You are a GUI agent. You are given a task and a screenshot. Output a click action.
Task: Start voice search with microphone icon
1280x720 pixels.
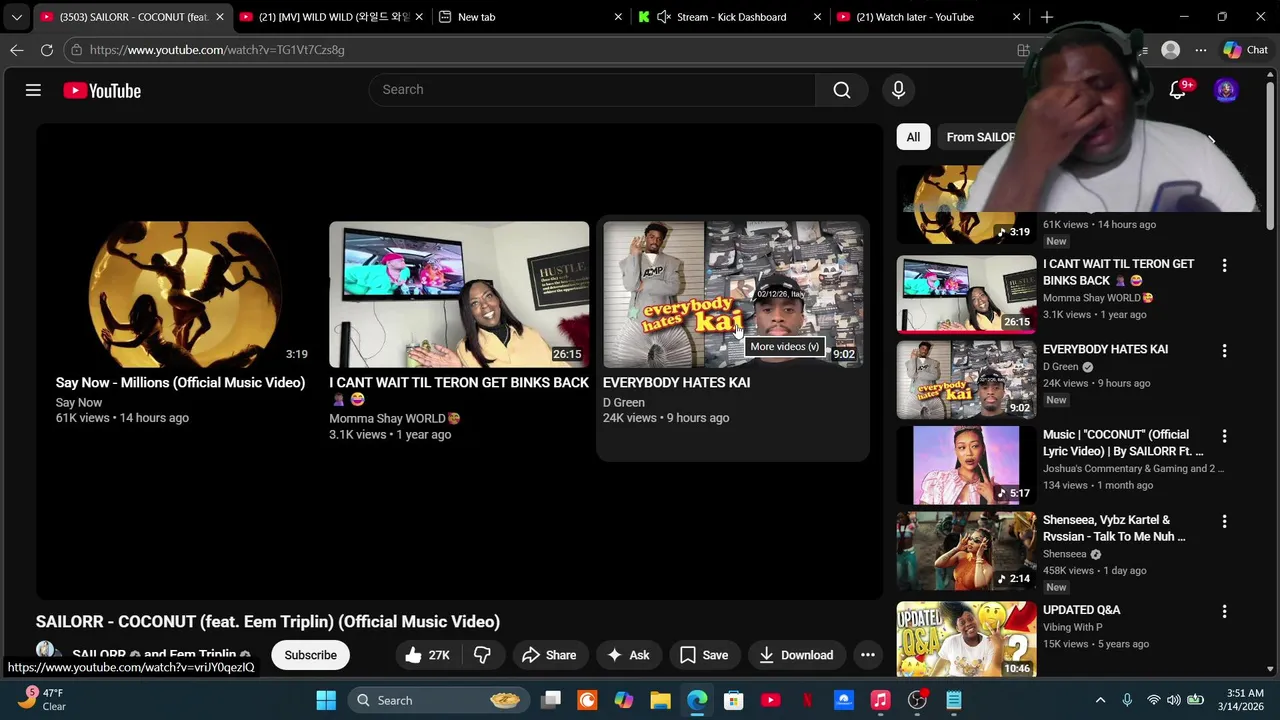[x=898, y=90]
